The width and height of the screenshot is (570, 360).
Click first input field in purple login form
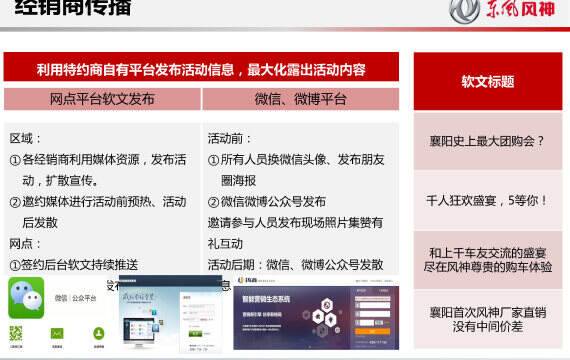(x=372, y=305)
